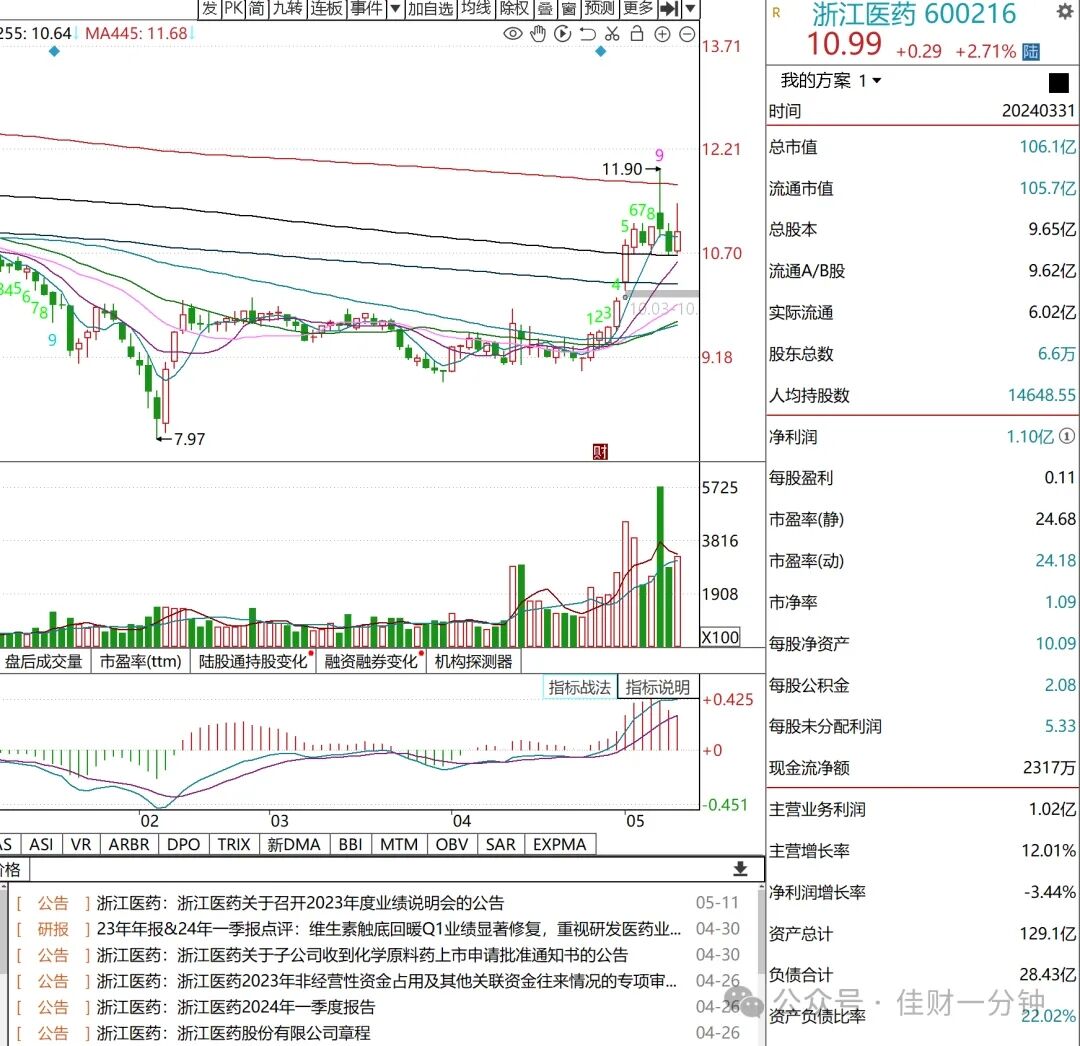Open 2023年度业绩说明会 announcement link
The height and width of the screenshot is (1046, 1080).
(300, 903)
